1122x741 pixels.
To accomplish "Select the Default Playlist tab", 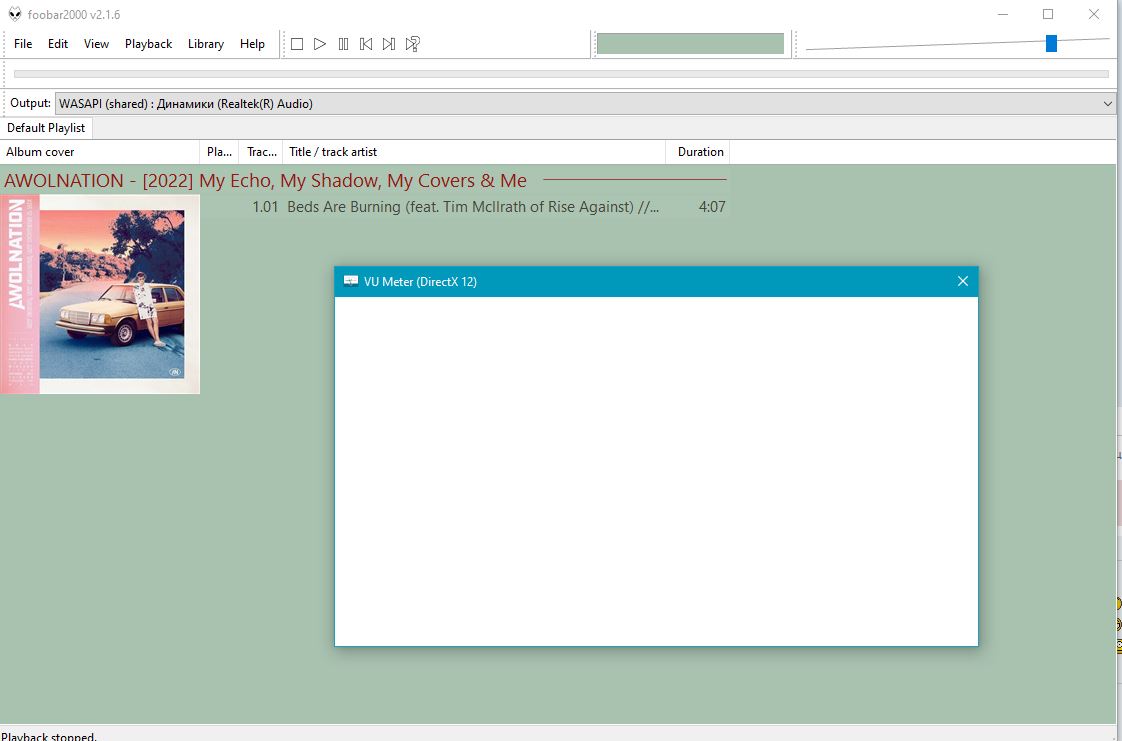I will [x=46, y=128].
